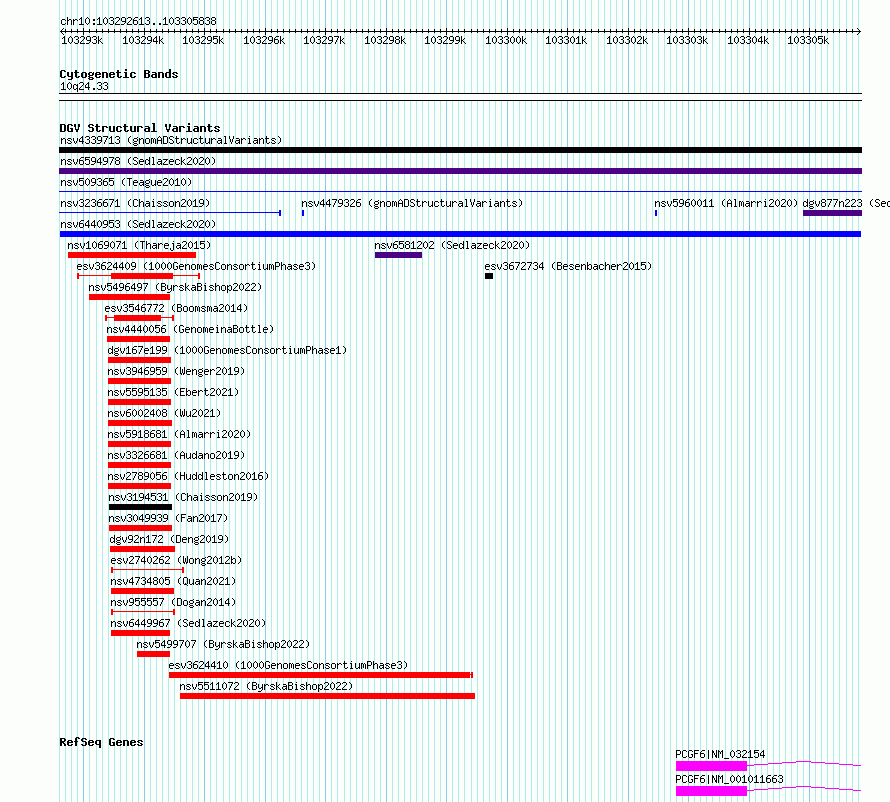Open variant nsv2789056 Huddleston2016 label

(x=188, y=476)
